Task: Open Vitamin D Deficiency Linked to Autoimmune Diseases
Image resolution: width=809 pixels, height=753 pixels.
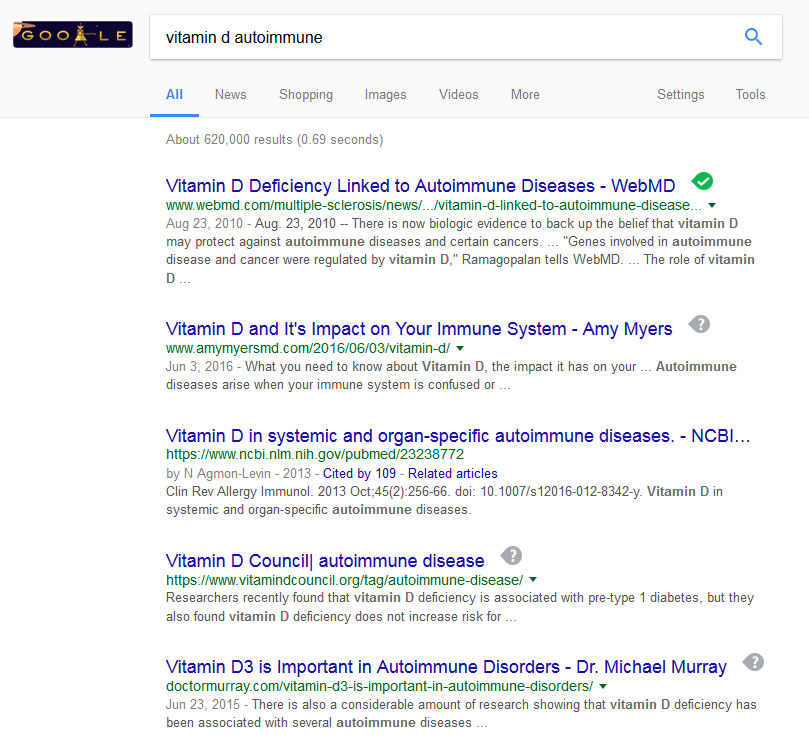Action: tap(420, 185)
